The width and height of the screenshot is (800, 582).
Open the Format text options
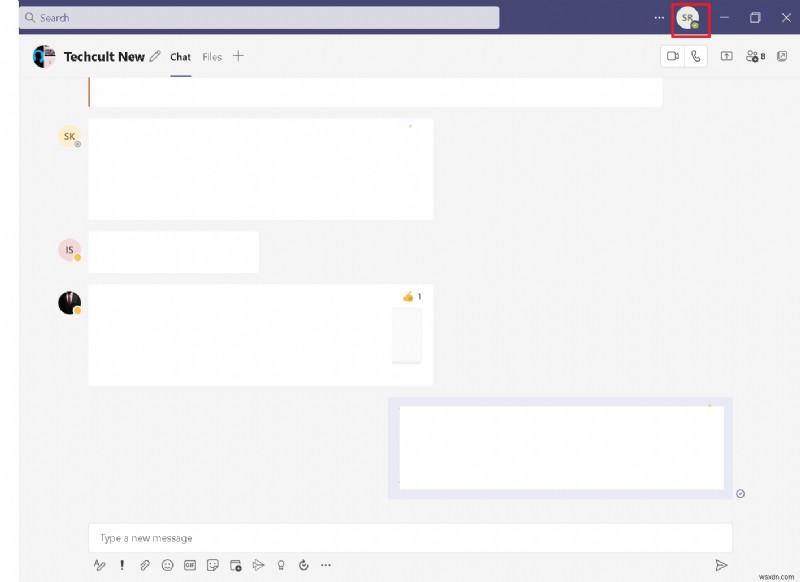click(99, 565)
